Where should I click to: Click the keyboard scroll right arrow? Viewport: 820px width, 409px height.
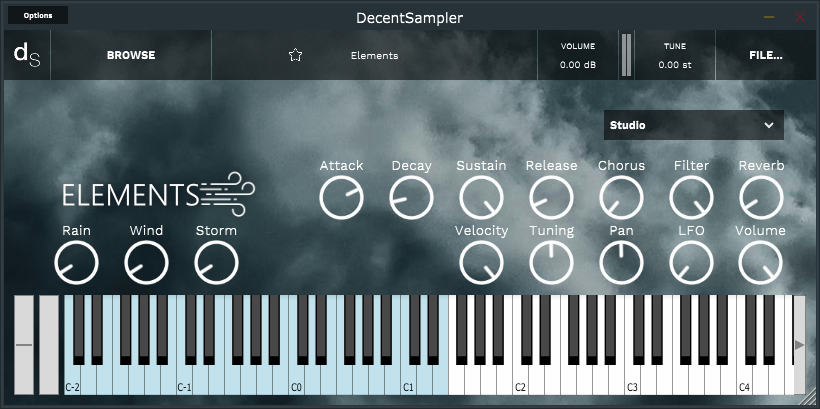[799, 345]
